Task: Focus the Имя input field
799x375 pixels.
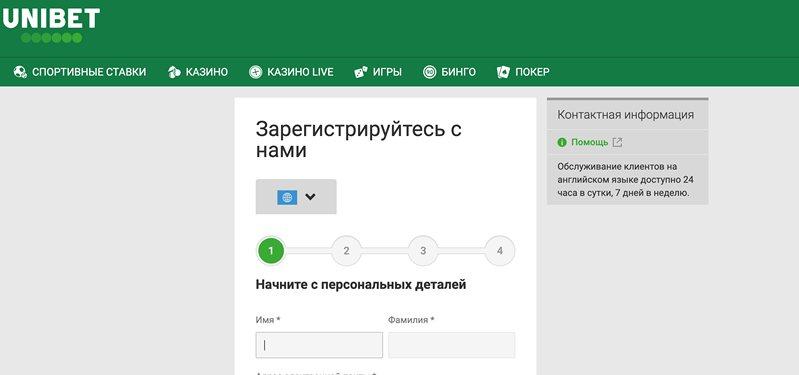Action: [319, 345]
